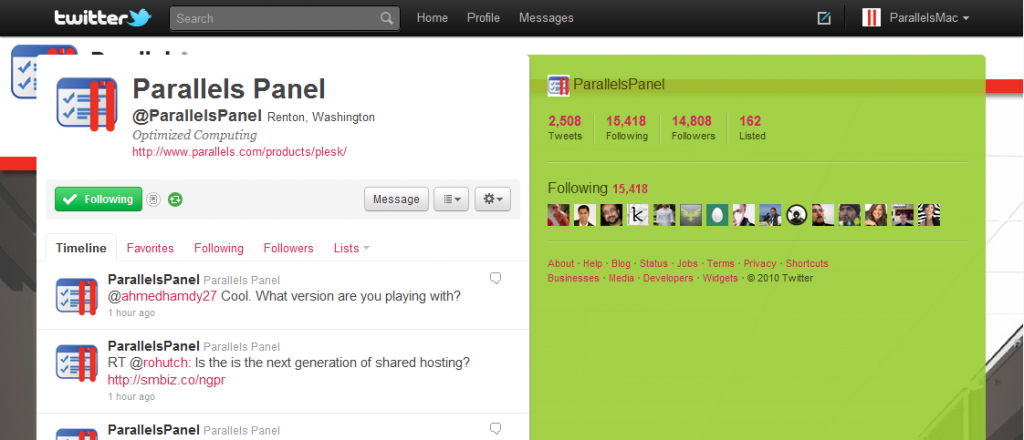The height and width of the screenshot is (440, 1024).
Task: Open the smbiz.co/ngpr link
Action: [x=167, y=379]
